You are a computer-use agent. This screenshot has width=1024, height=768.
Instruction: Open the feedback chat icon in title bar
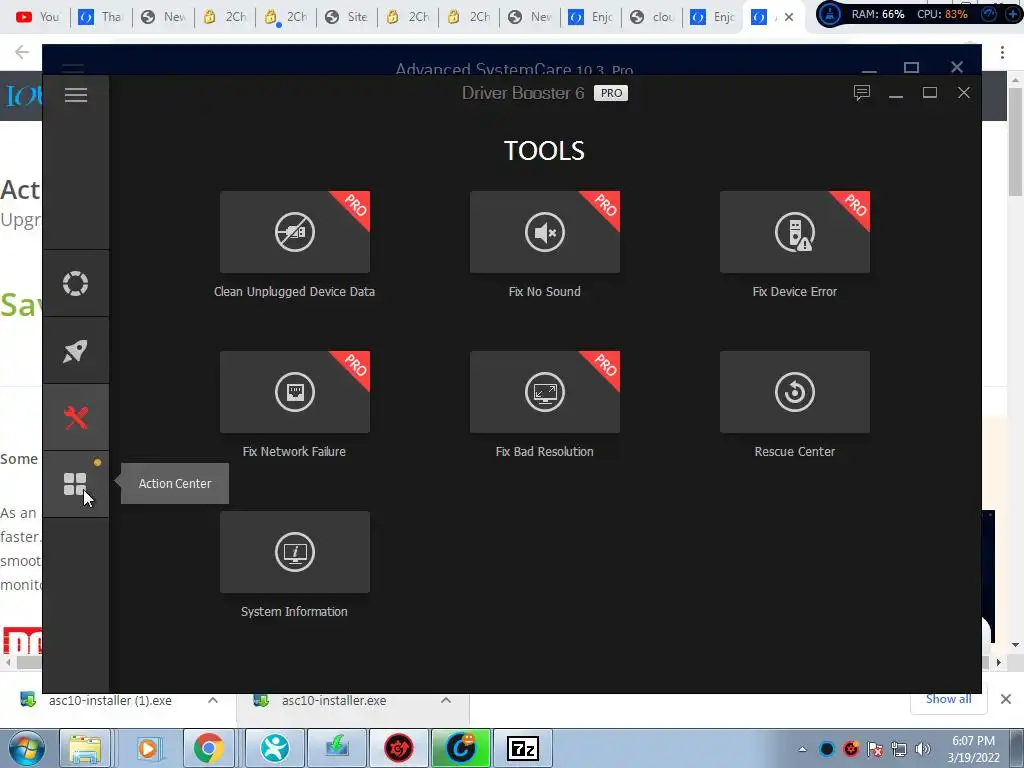(x=862, y=93)
